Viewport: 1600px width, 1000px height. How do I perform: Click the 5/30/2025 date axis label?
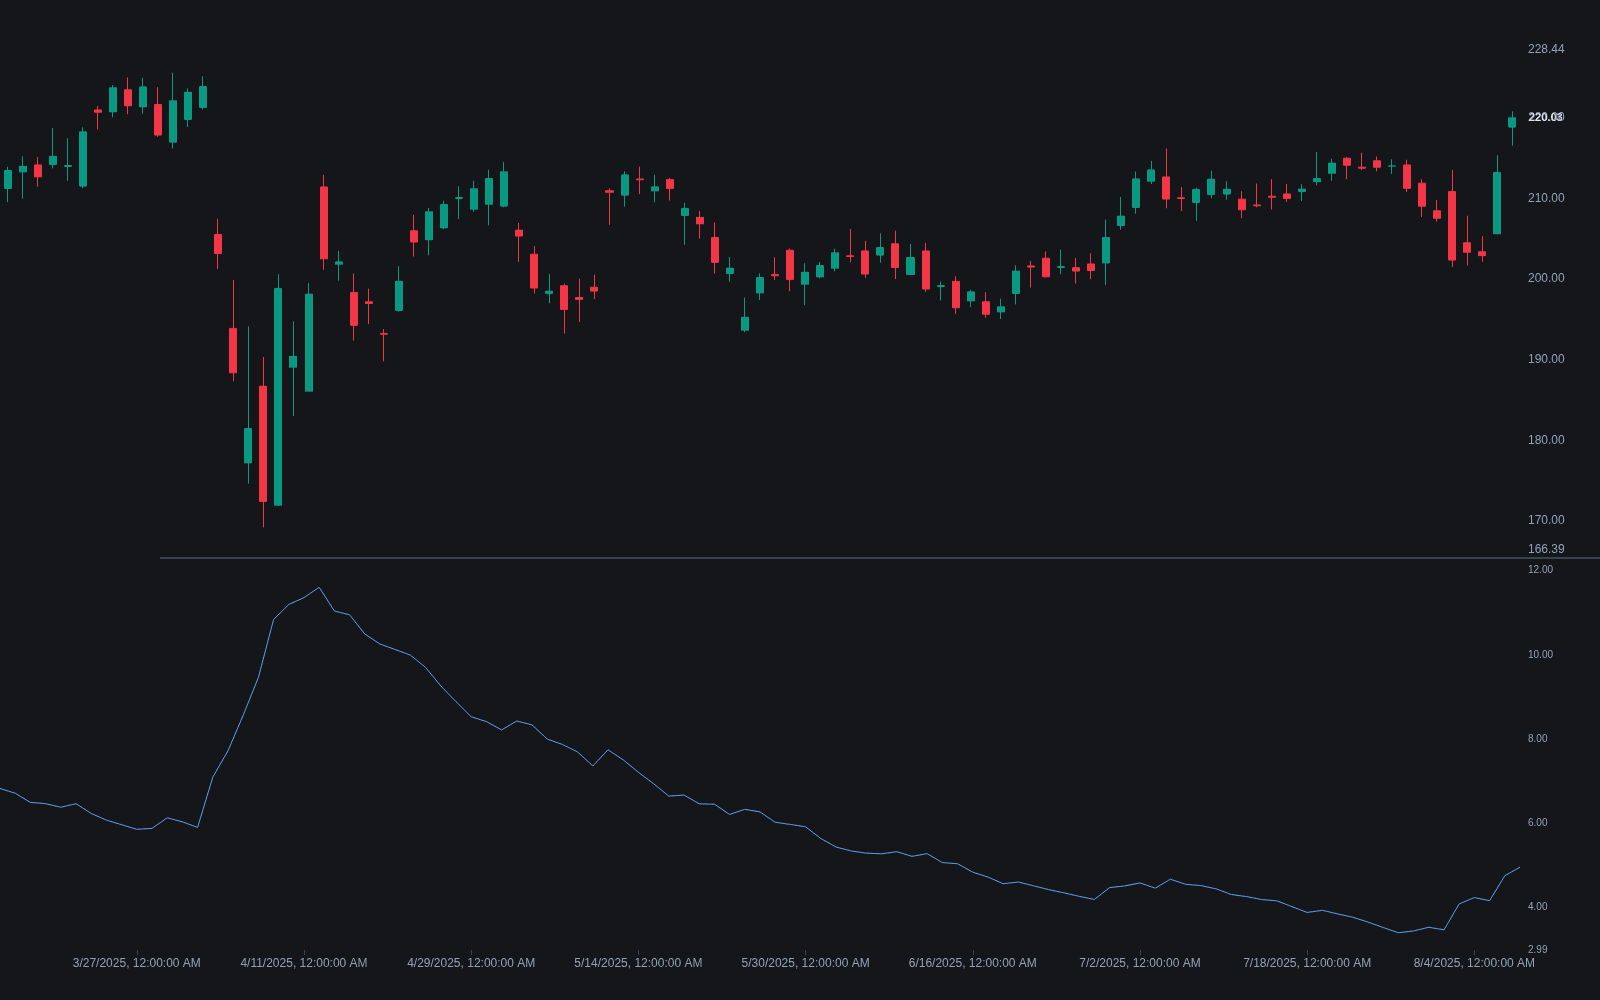805,963
